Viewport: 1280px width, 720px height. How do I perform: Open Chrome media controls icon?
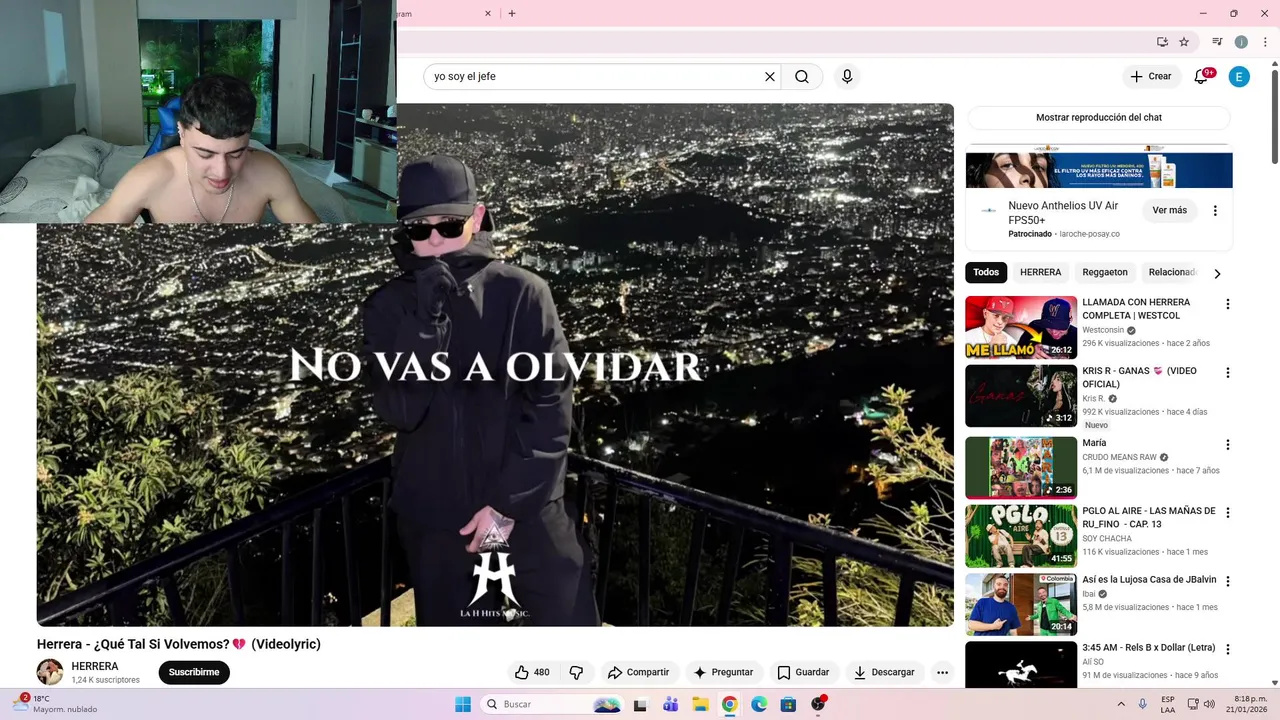(1217, 42)
